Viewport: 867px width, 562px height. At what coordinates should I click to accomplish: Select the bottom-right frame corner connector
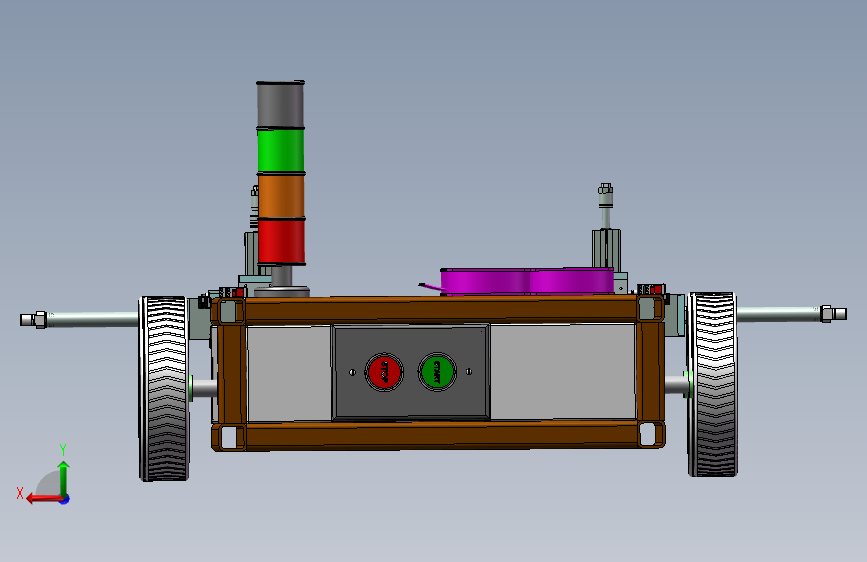tap(651, 434)
